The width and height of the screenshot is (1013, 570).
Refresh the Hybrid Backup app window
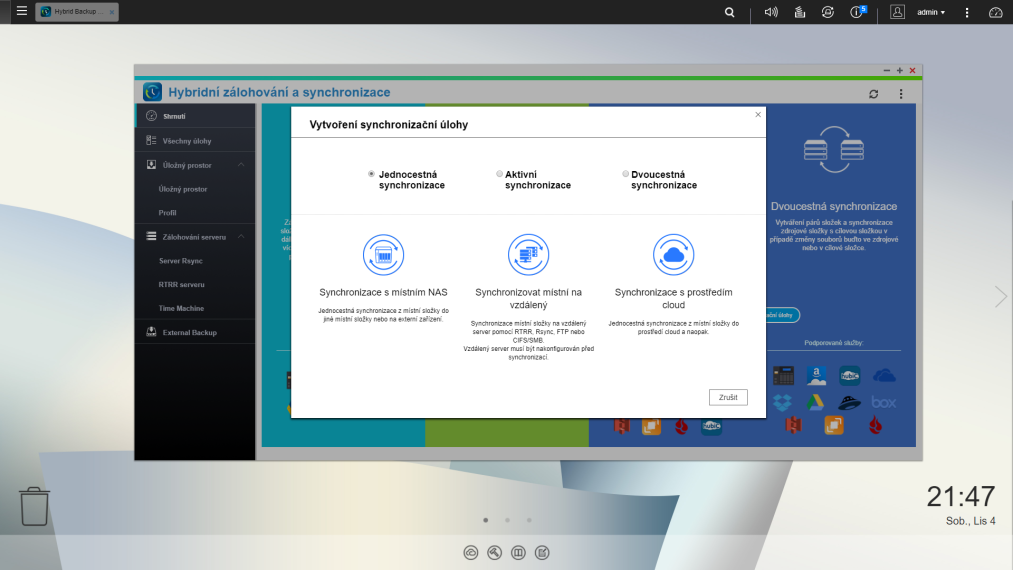pyautogui.click(x=873, y=94)
